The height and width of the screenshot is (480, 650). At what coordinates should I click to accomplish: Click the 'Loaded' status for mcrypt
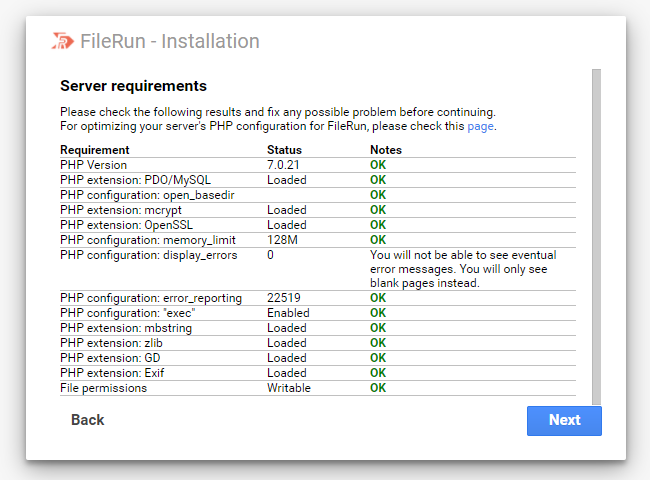[x=287, y=210]
